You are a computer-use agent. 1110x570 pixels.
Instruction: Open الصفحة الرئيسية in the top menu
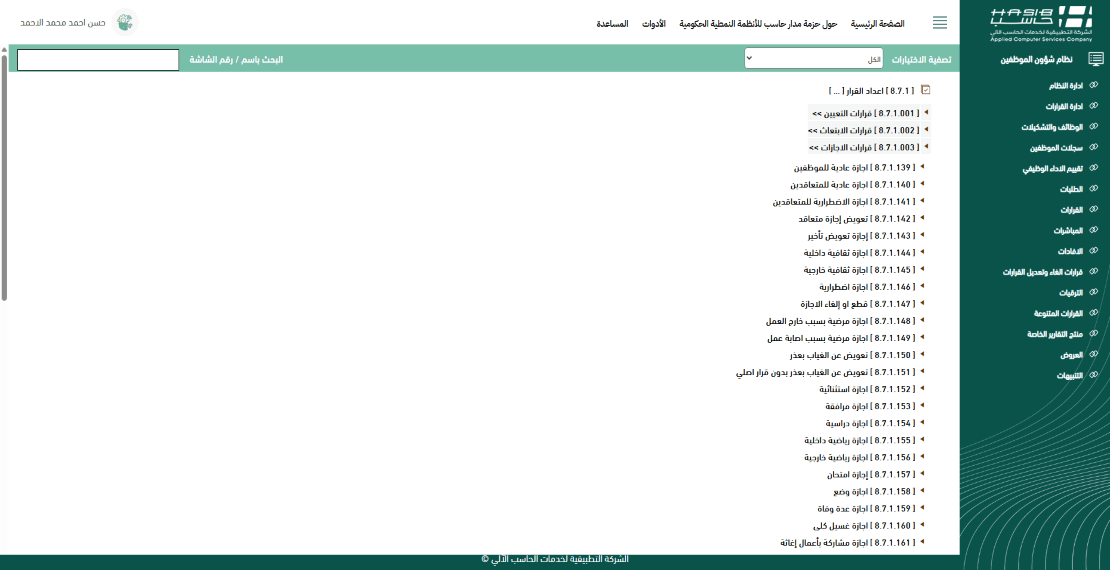pyautogui.click(x=877, y=23)
